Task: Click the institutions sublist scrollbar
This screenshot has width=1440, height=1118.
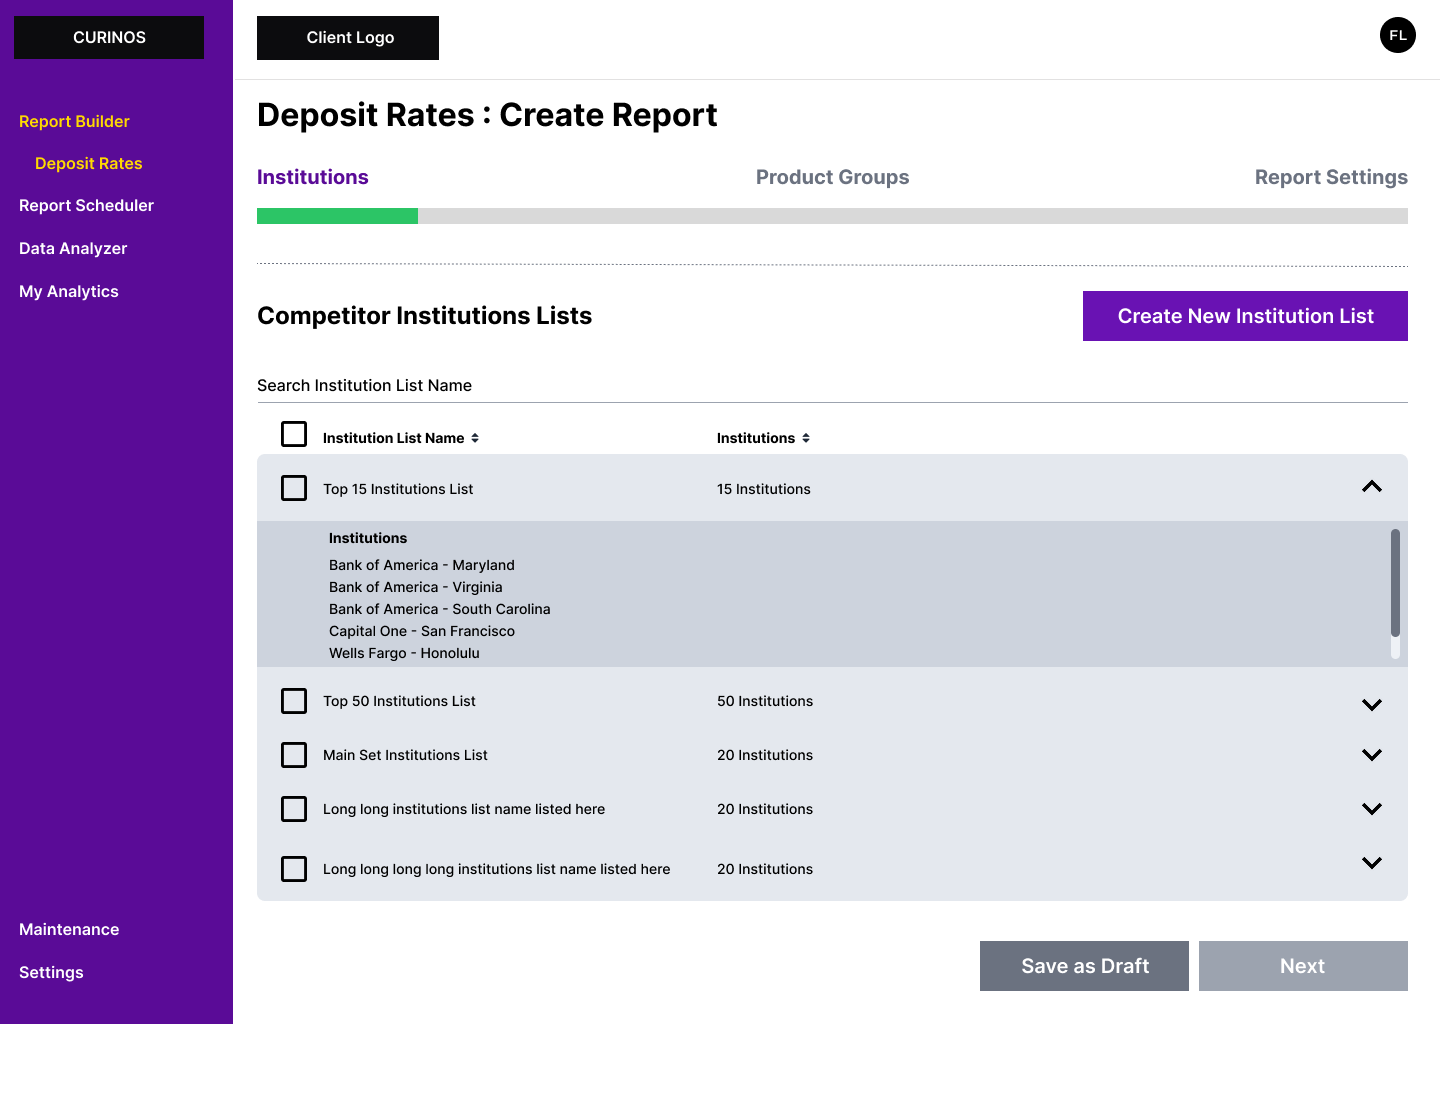Action: (1395, 583)
